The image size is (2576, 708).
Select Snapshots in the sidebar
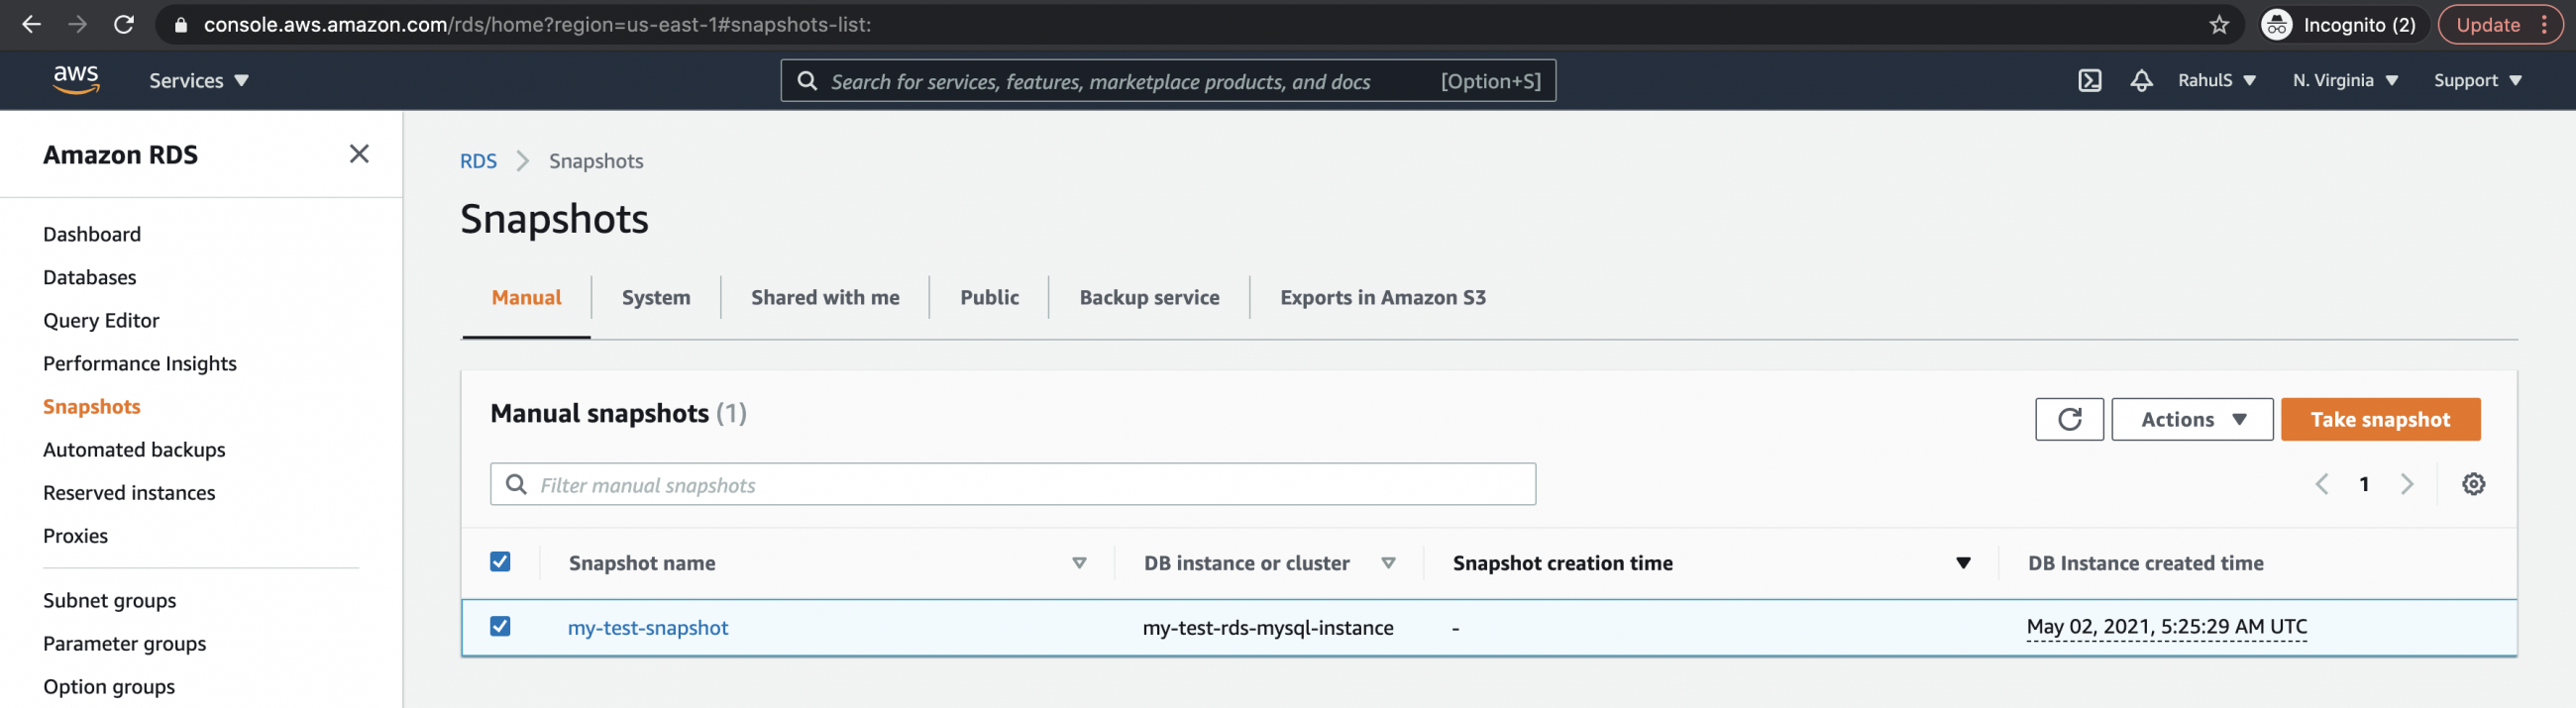92,406
